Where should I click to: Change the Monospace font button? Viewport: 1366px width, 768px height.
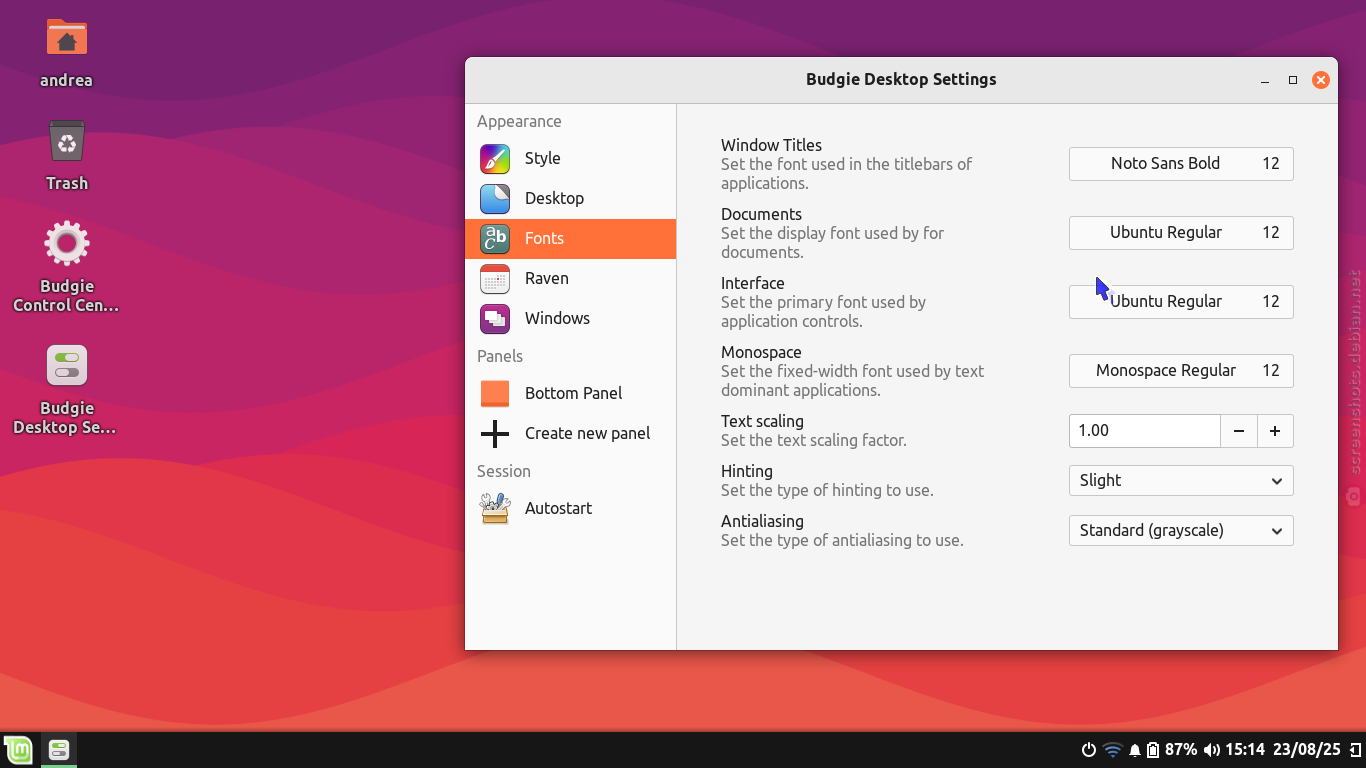pos(1181,371)
